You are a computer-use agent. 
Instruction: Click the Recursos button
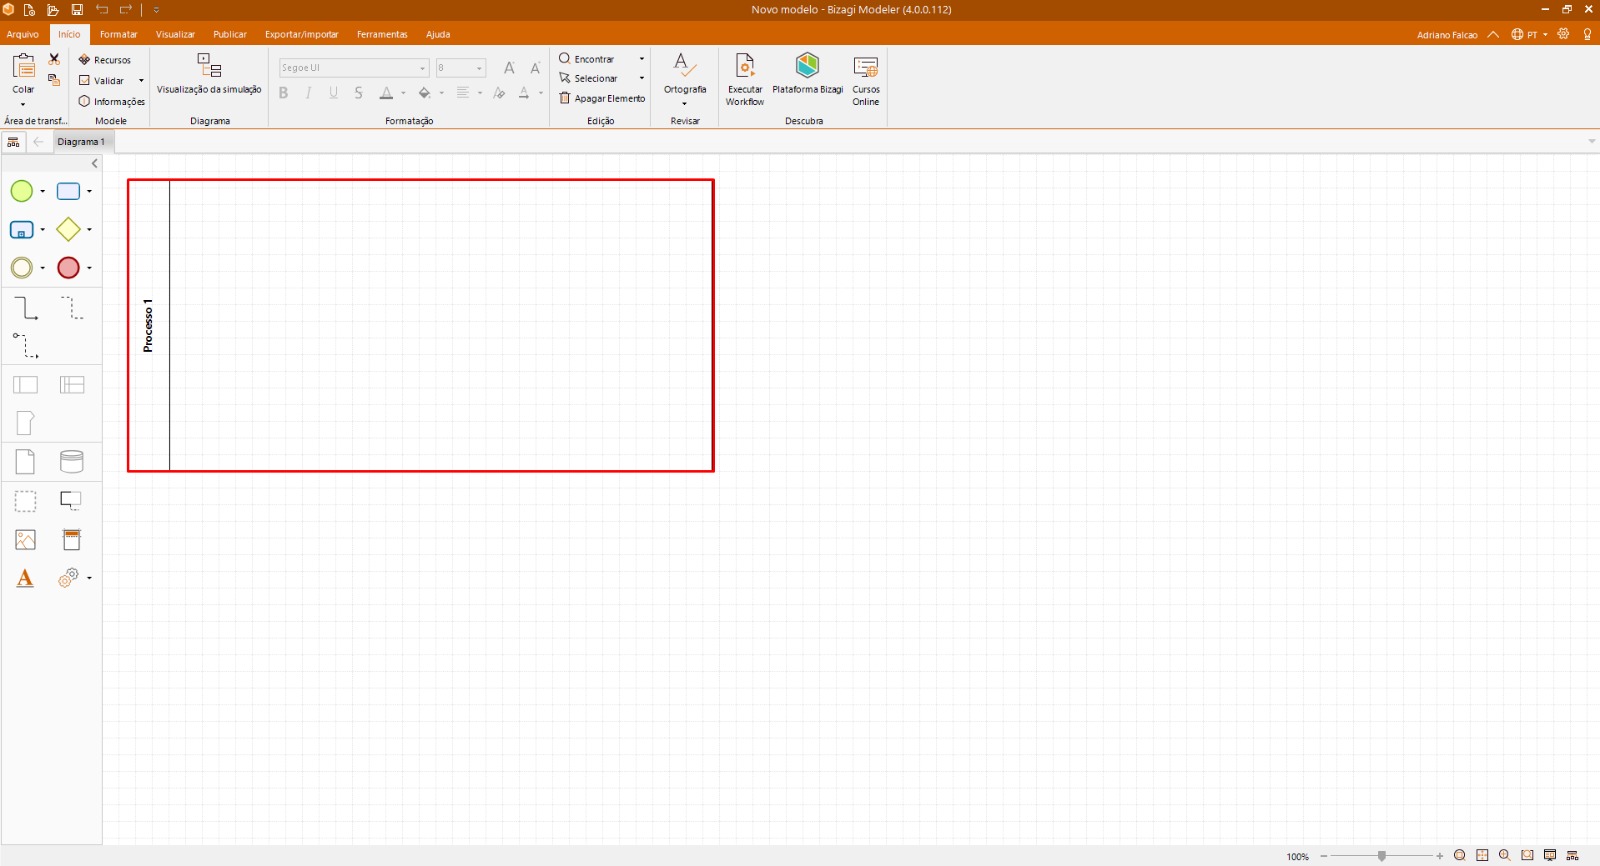pos(105,60)
